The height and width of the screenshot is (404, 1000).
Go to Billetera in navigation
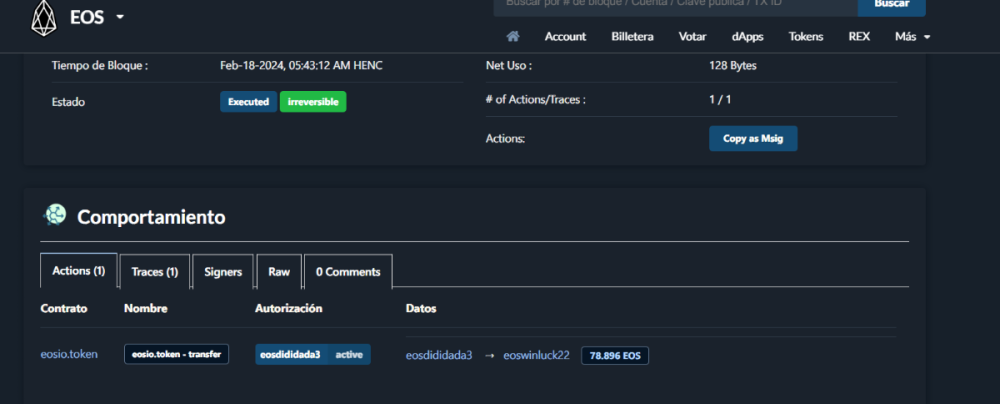click(x=632, y=37)
